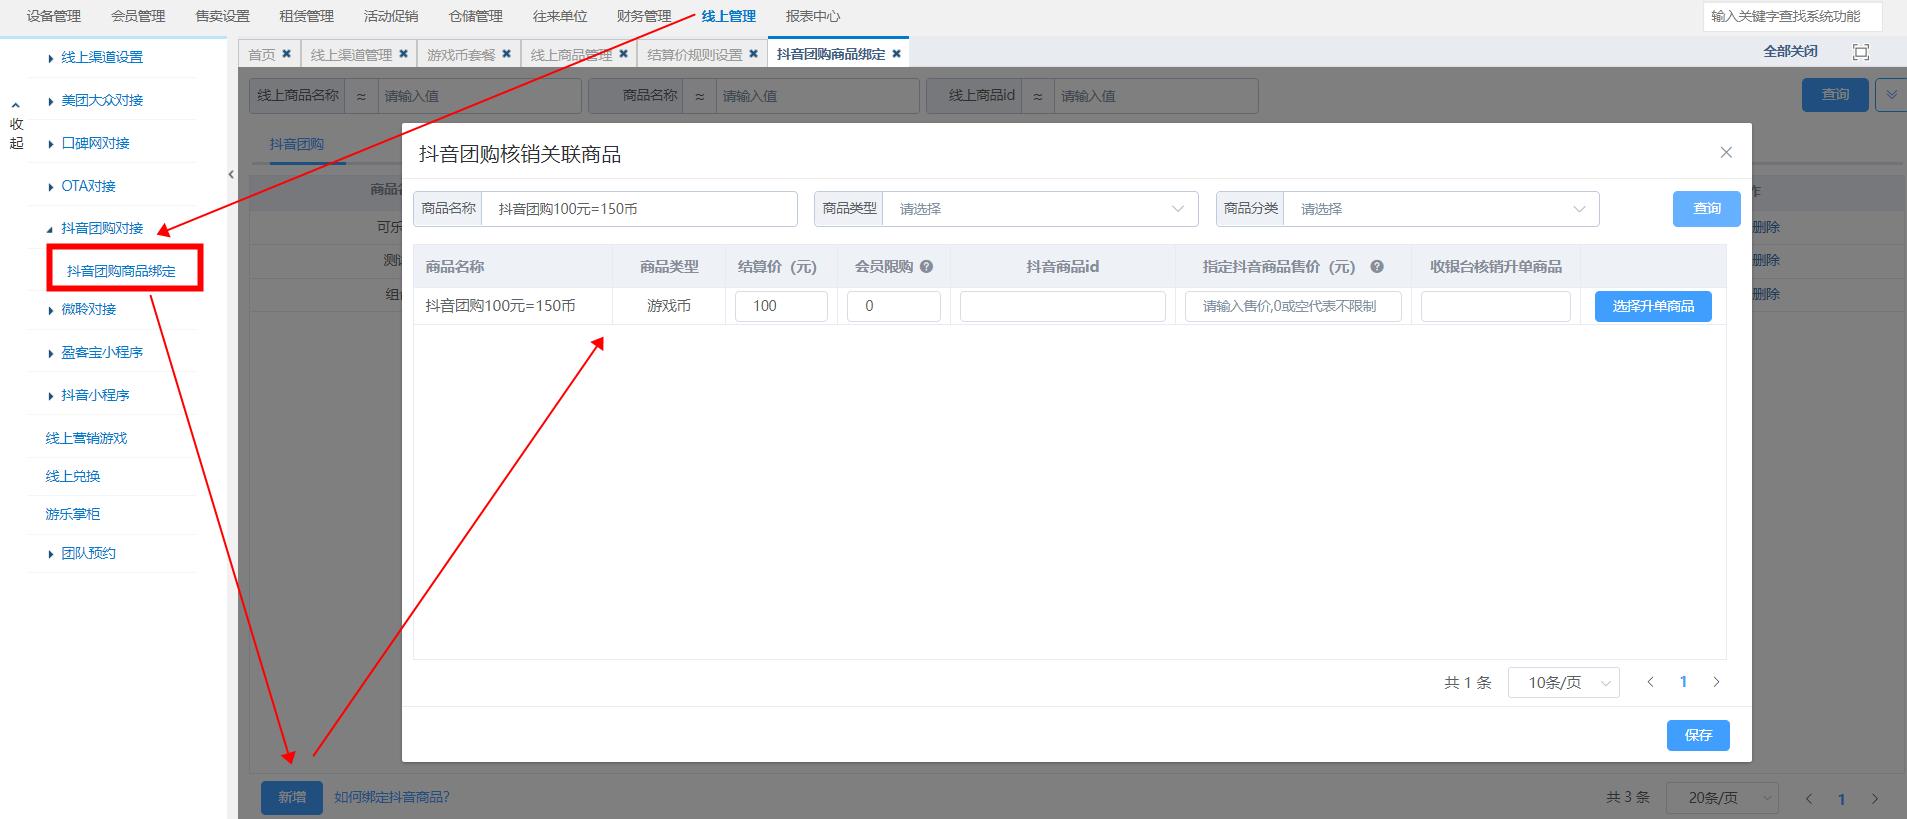Open the 往来单位 top menu

560,16
